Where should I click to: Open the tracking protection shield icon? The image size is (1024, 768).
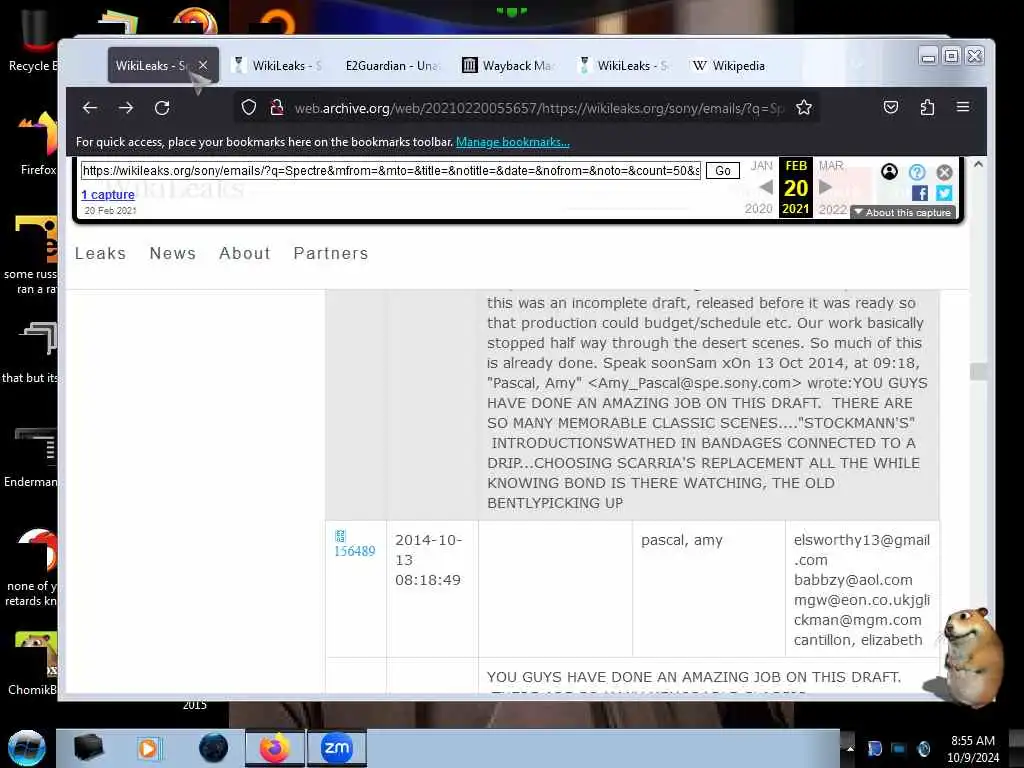tap(249, 107)
